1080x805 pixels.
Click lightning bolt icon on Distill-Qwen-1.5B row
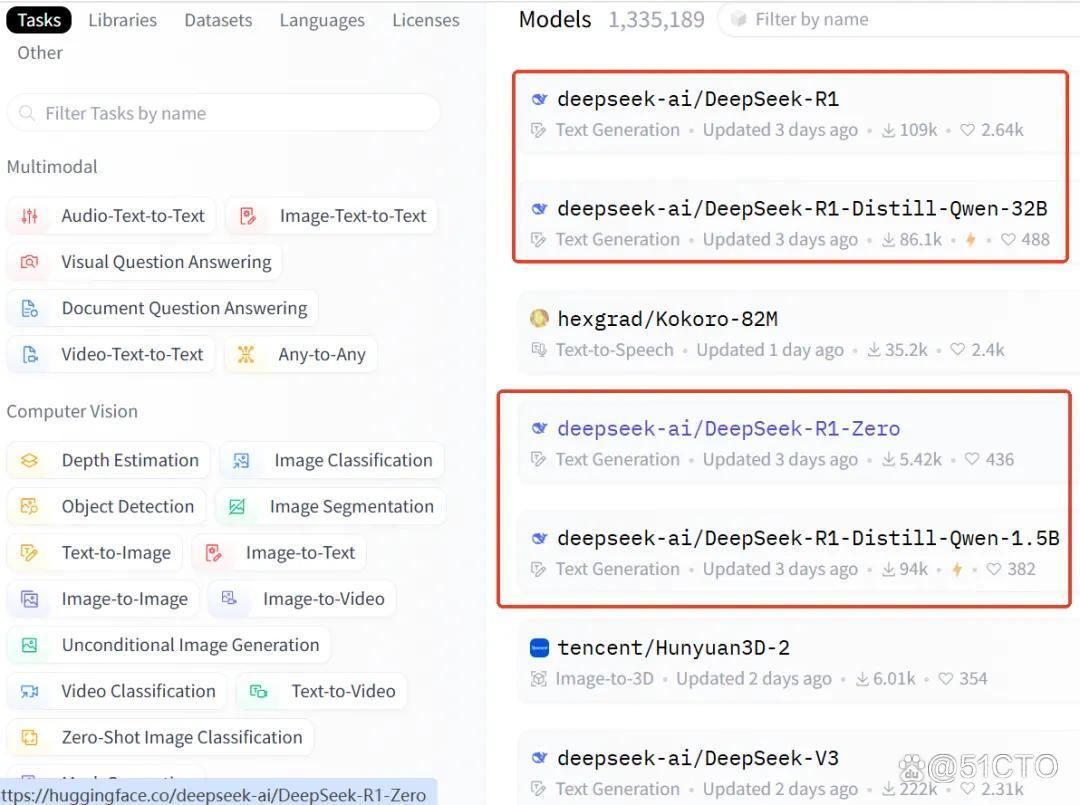[x=957, y=569]
